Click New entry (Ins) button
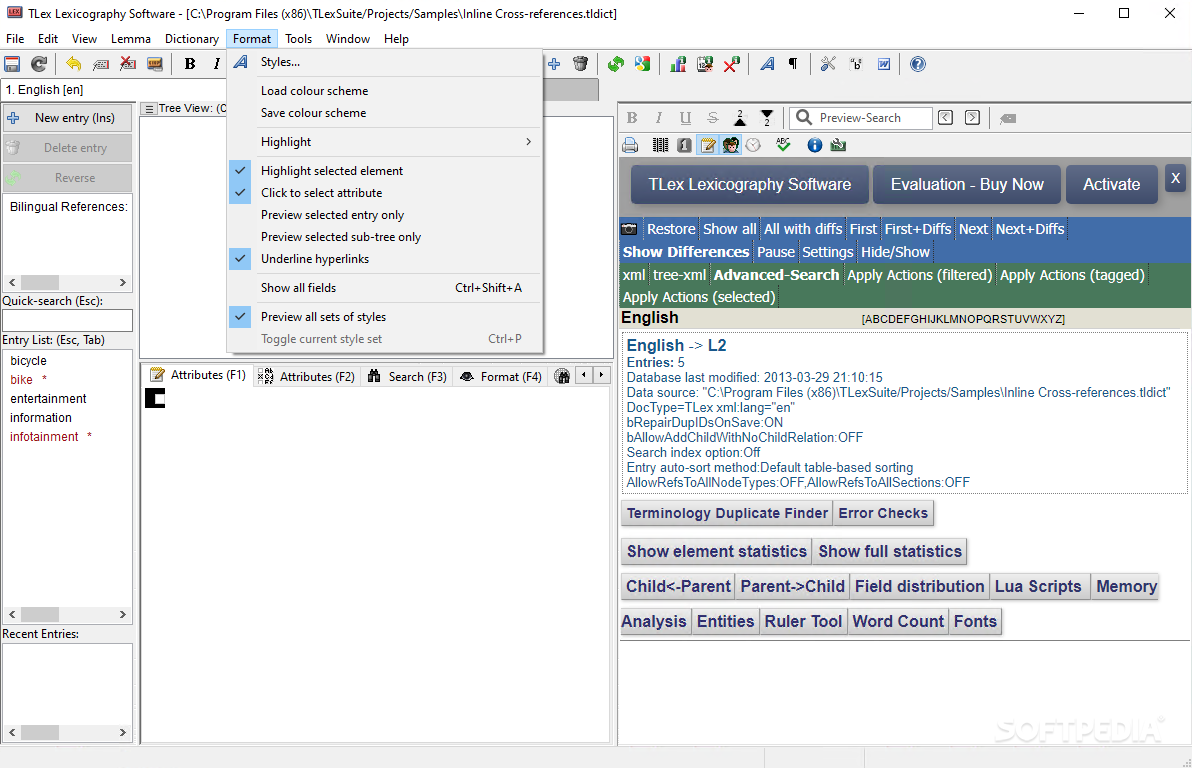Viewport: 1192px width, 768px height. pos(68,118)
